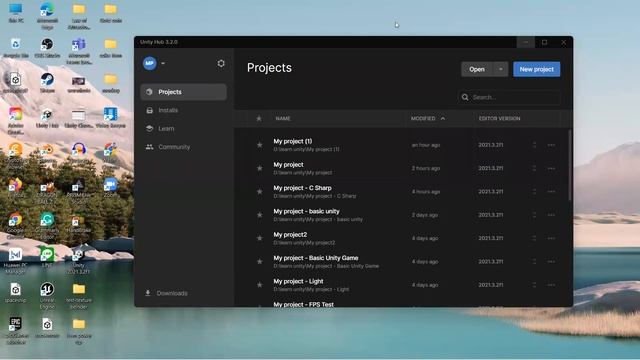640x360 pixels.
Task: Favorite My project - basic unity
Action: point(259,215)
